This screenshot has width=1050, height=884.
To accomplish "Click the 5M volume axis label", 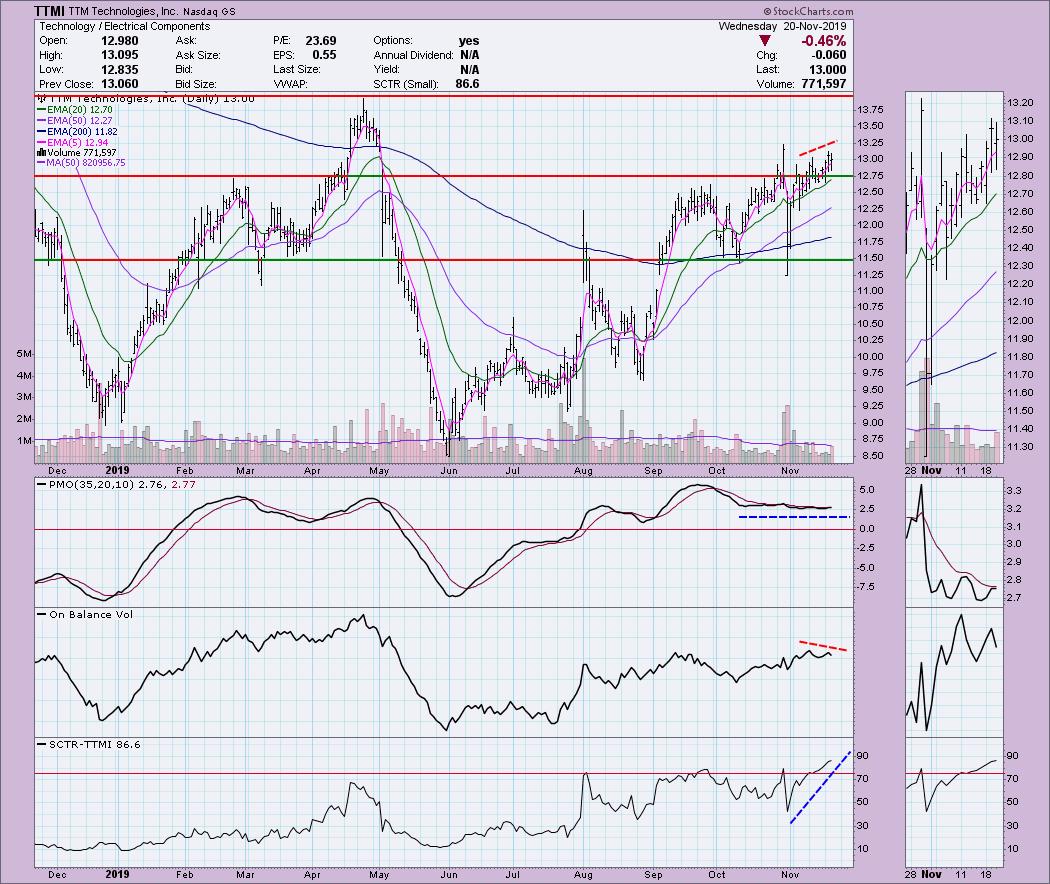I will (24, 354).
